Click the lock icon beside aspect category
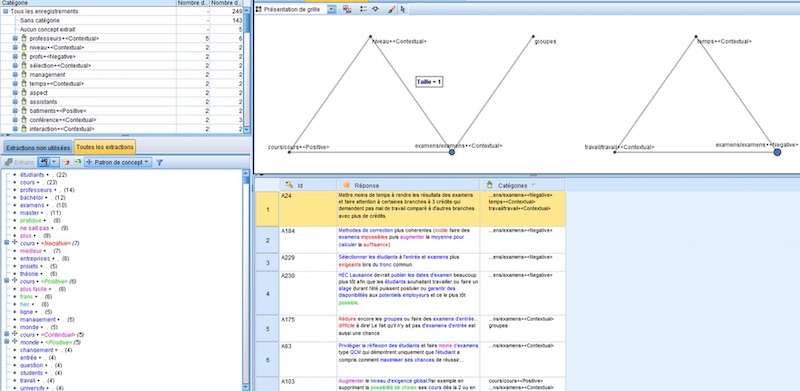This screenshot has height=391, width=800. coord(23,92)
